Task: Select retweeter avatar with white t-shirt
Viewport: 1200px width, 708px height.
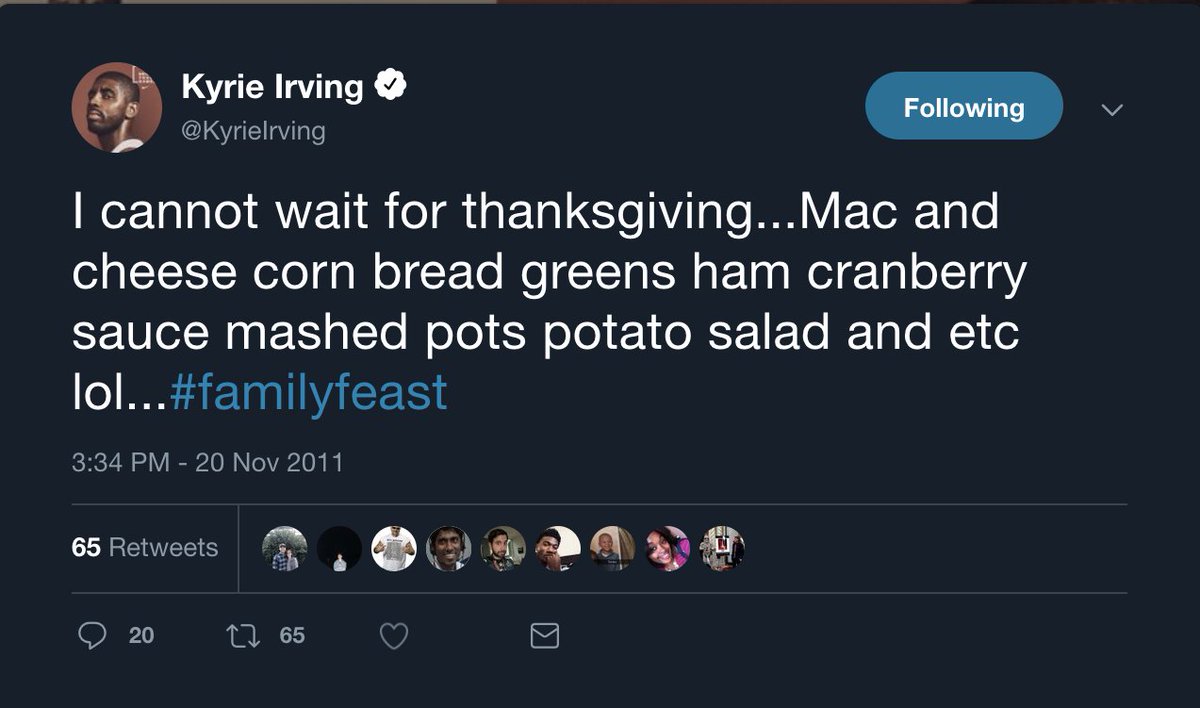Action: [394, 548]
